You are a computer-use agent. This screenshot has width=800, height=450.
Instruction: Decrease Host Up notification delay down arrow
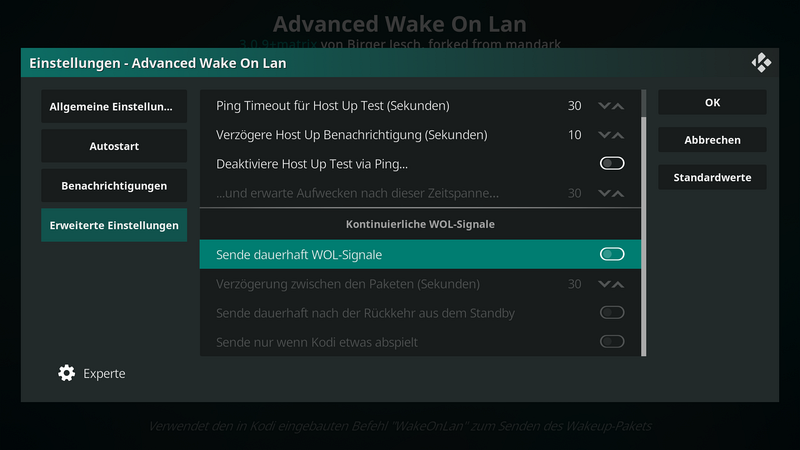[604, 135]
